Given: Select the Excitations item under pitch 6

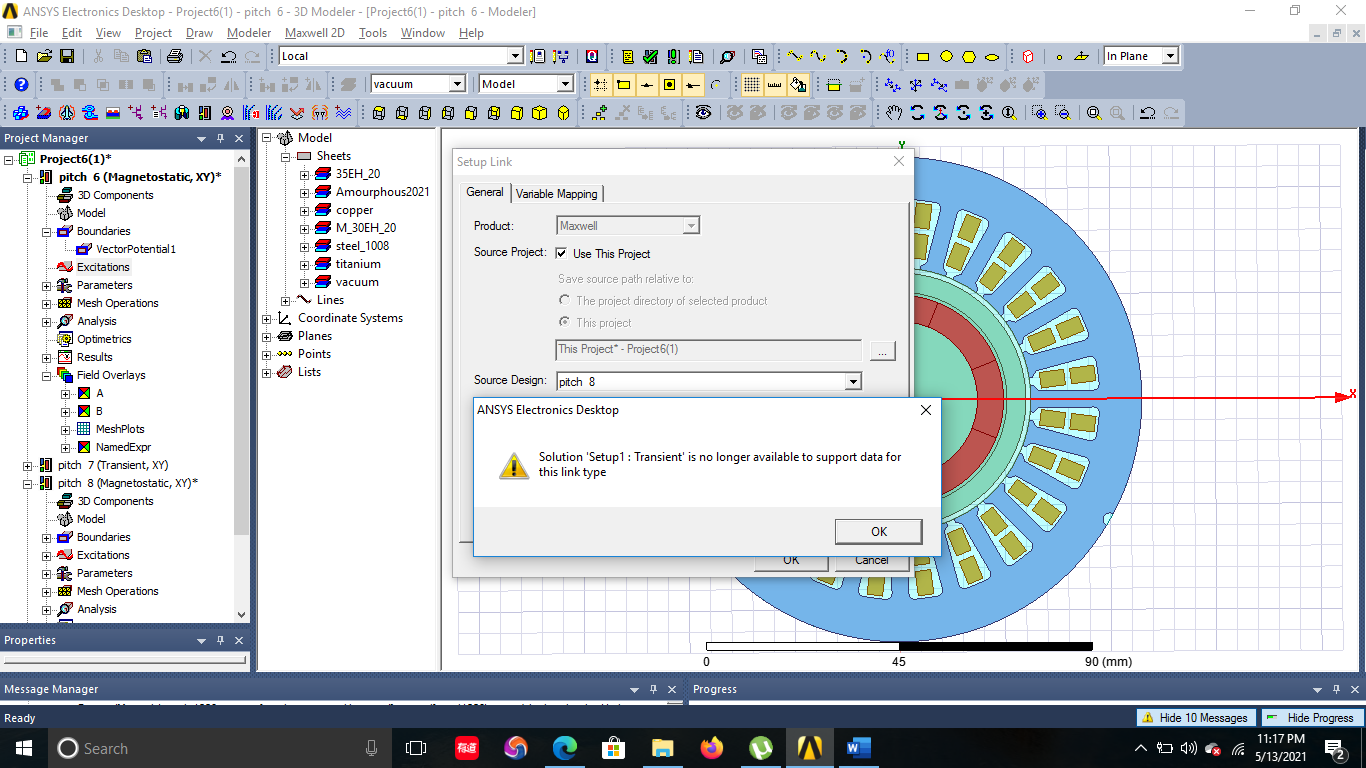Looking at the screenshot, I should pyautogui.click(x=103, y=267).
